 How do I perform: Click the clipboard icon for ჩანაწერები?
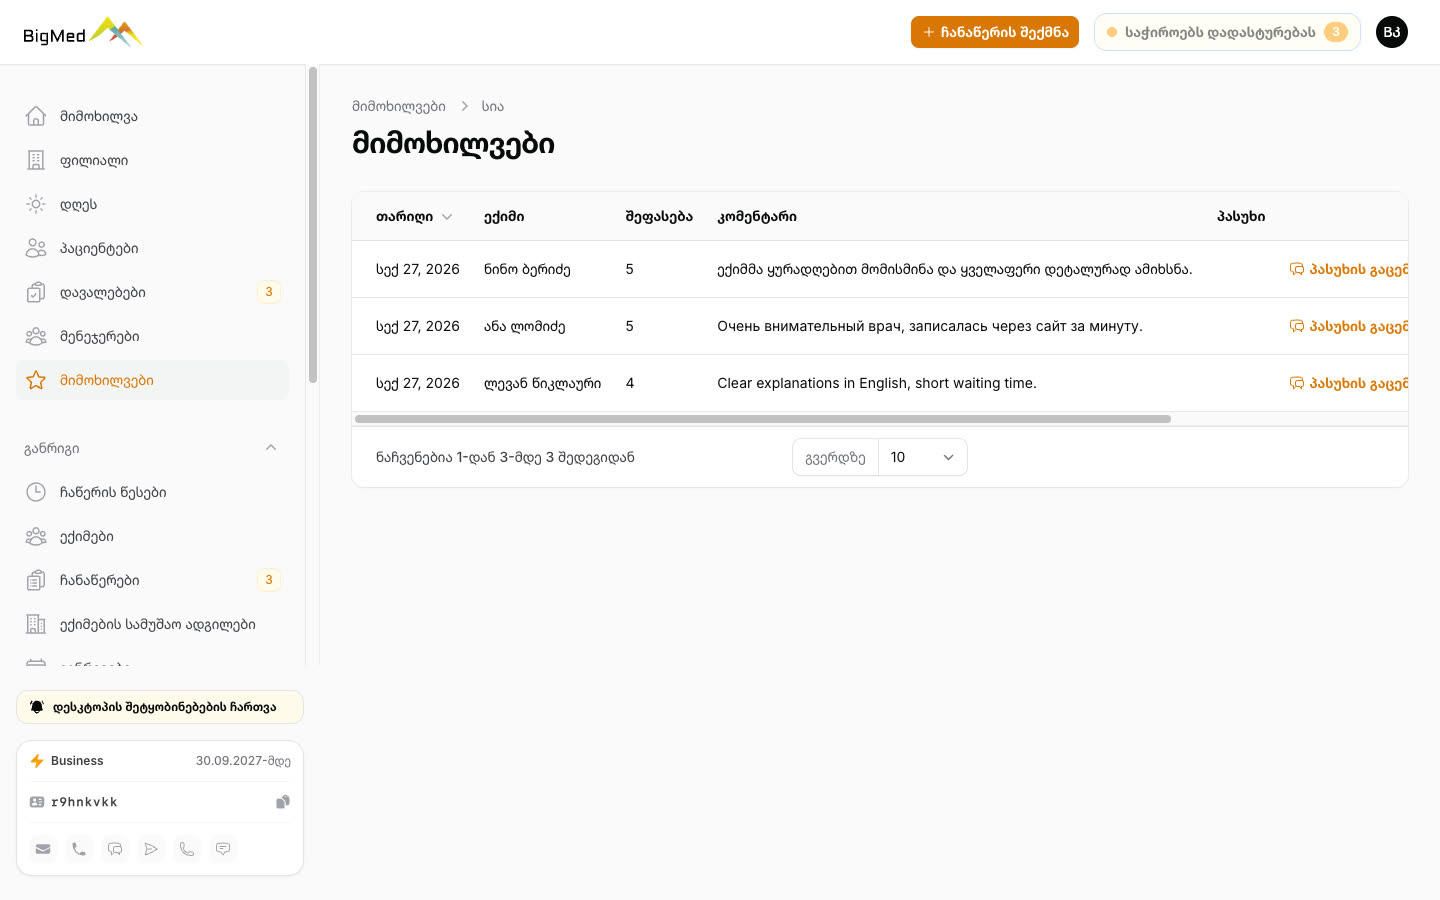36,580
